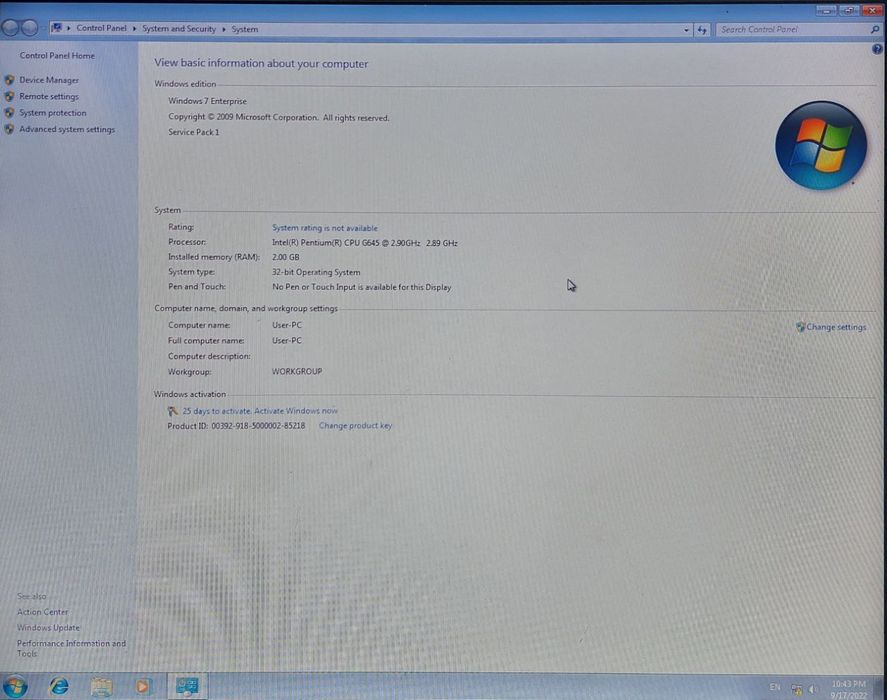The width and height of the screenshot is (887, 700).
Task: Open Remote settings link
Action: (49, 96)
